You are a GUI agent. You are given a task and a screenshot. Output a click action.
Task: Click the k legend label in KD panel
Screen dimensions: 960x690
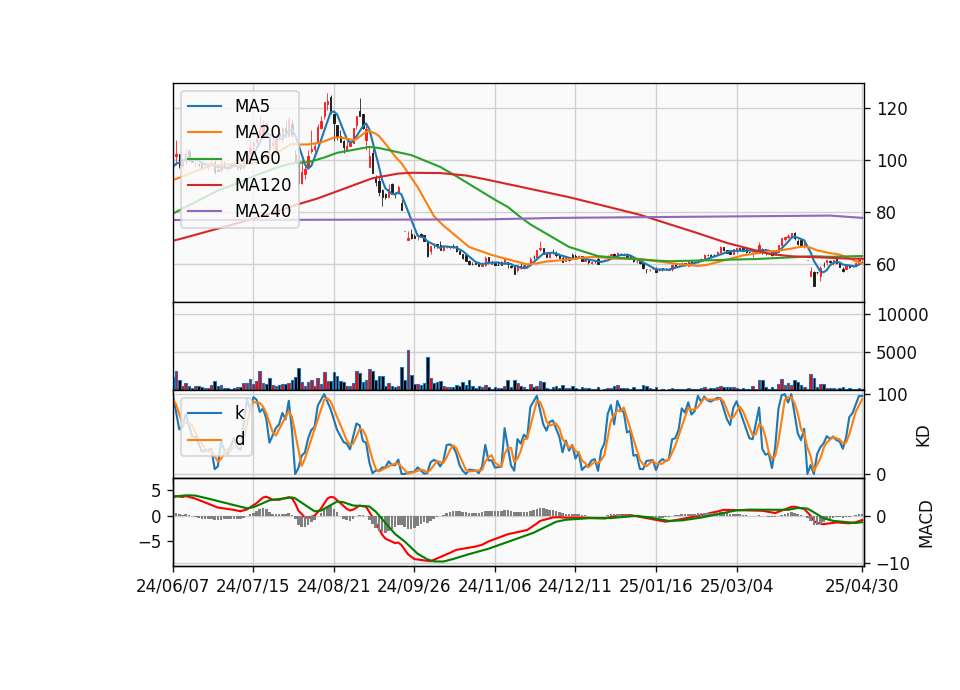(x=239, y=413)
